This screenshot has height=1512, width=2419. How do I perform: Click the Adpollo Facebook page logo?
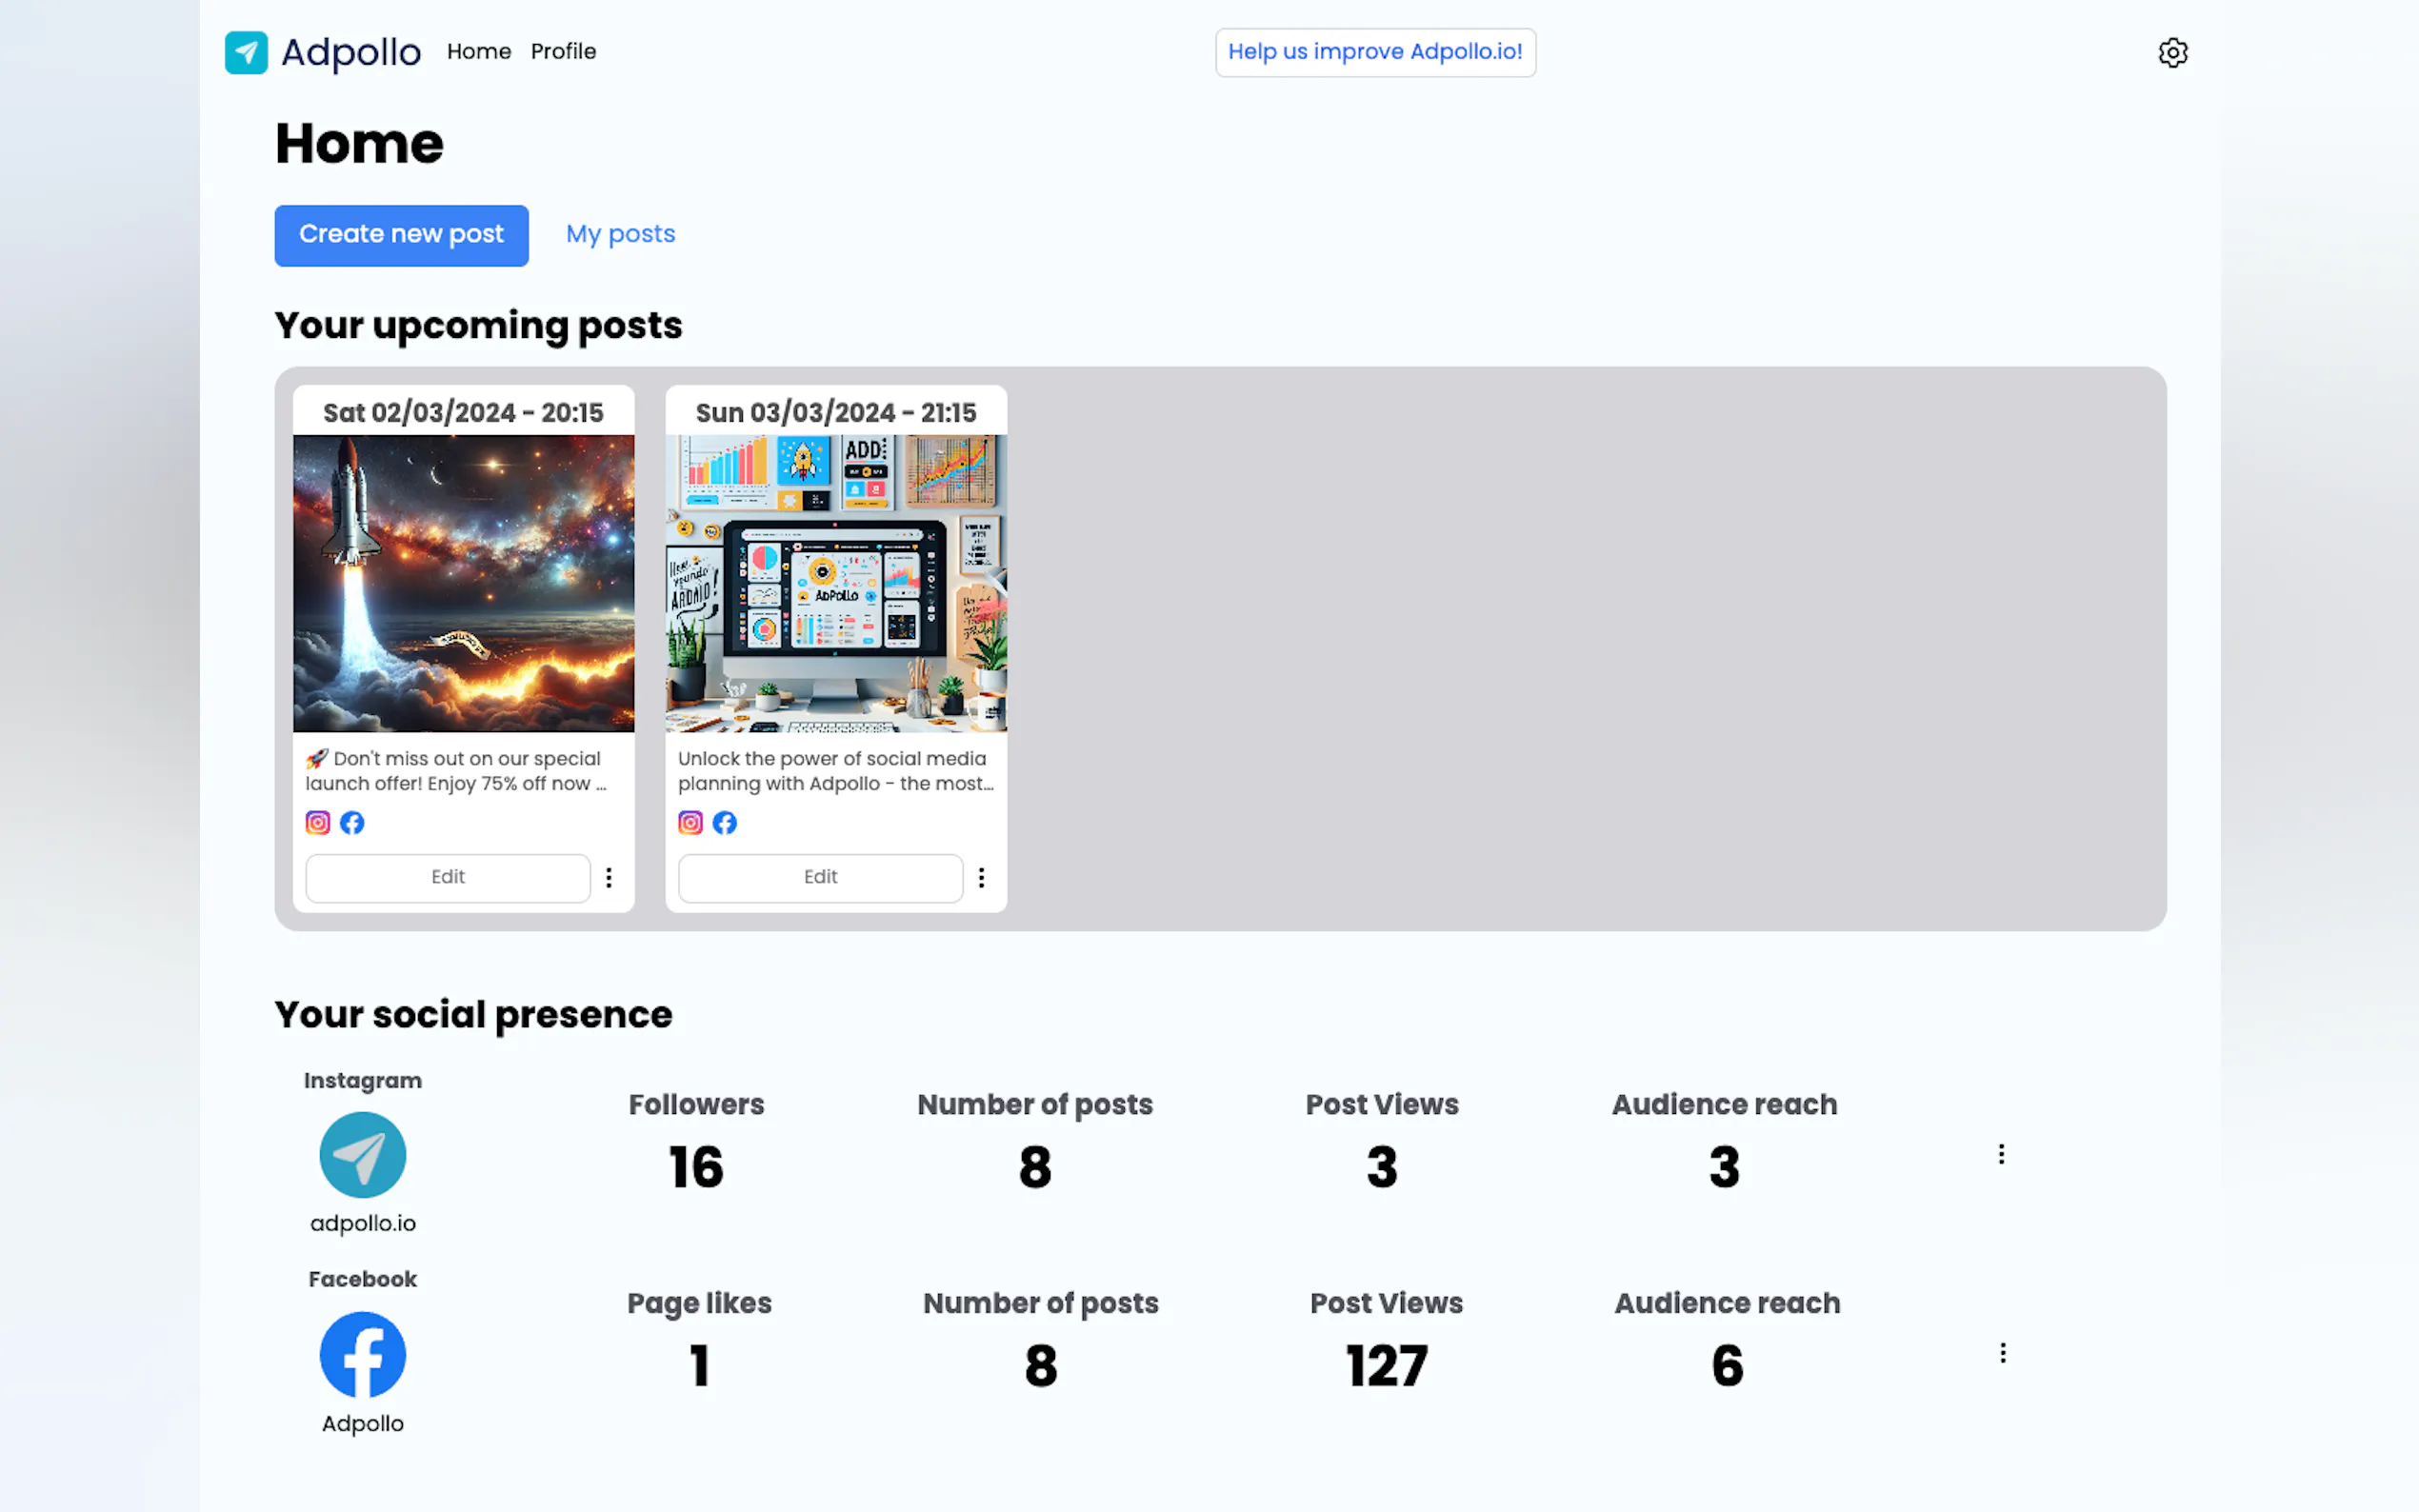point(362,1354)
